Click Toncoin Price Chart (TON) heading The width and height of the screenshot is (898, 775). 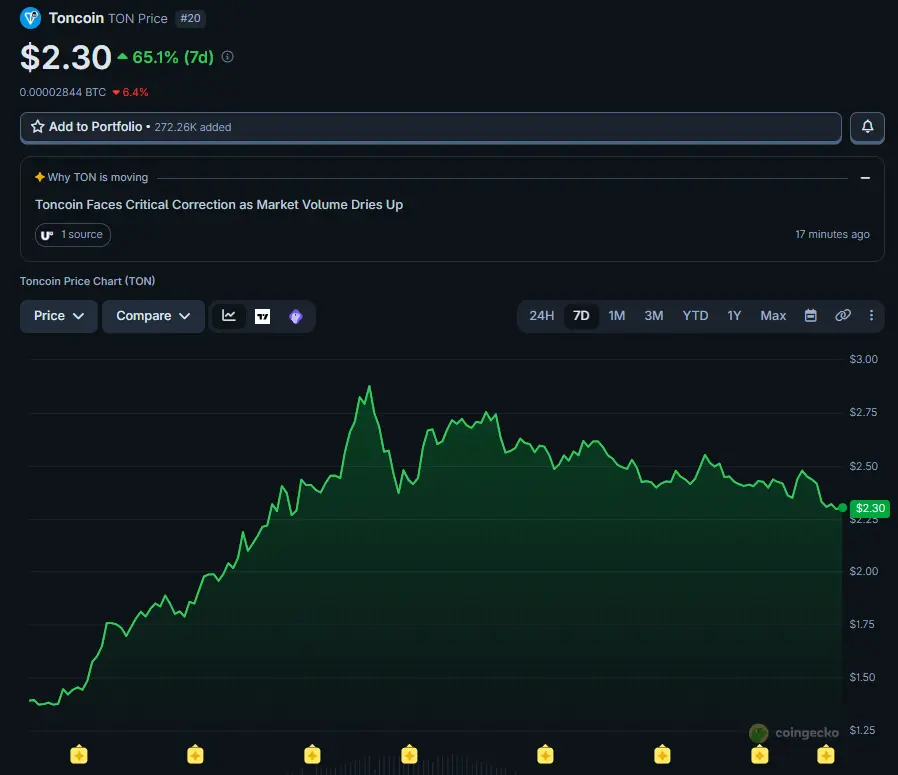88,281
